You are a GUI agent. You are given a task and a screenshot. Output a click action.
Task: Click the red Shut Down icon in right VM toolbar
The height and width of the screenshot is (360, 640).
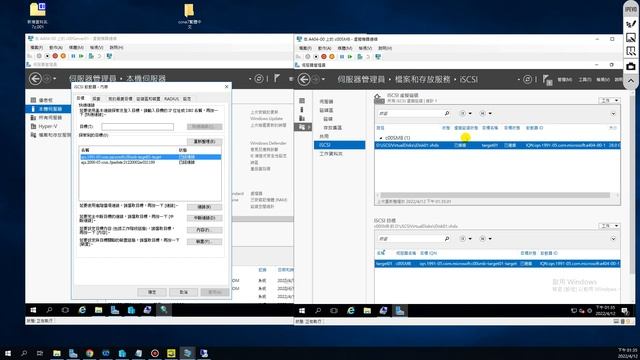[x=324, y=57]
